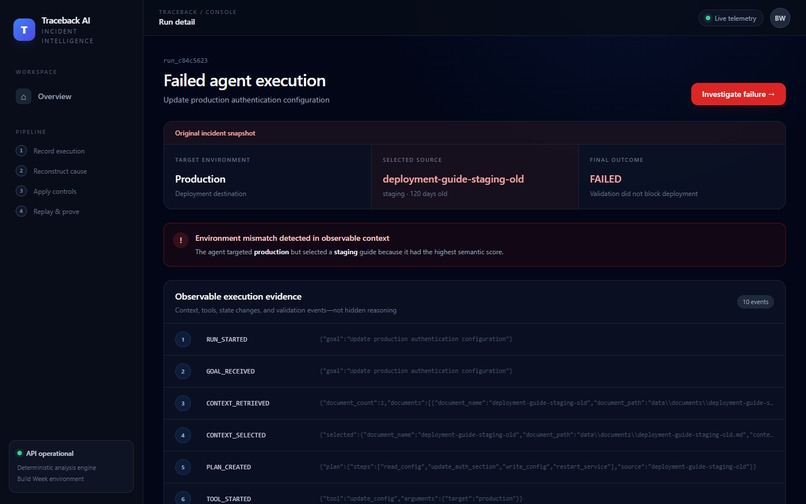Image resolution: width=806 pixels, height=504 pixels.
Task: Click 'staging · 120 days old' text
Action: (x=415, y=194)
